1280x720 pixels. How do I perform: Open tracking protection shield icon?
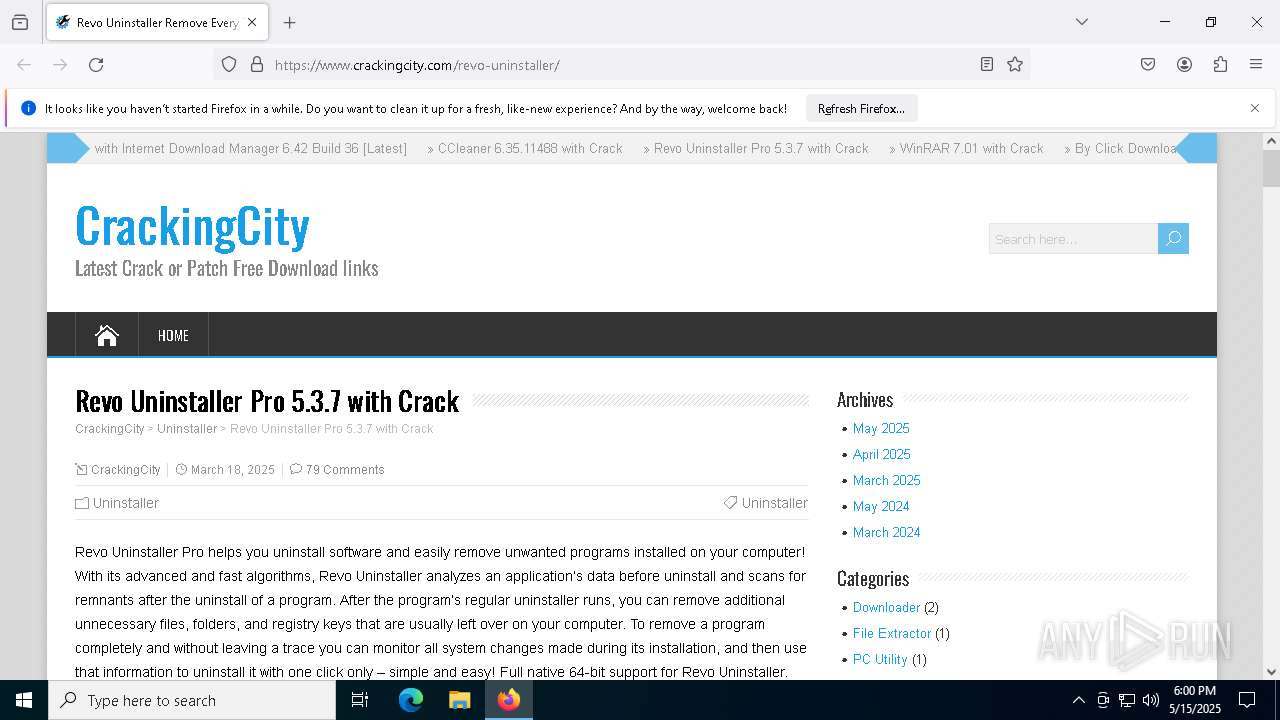point(229,64)
